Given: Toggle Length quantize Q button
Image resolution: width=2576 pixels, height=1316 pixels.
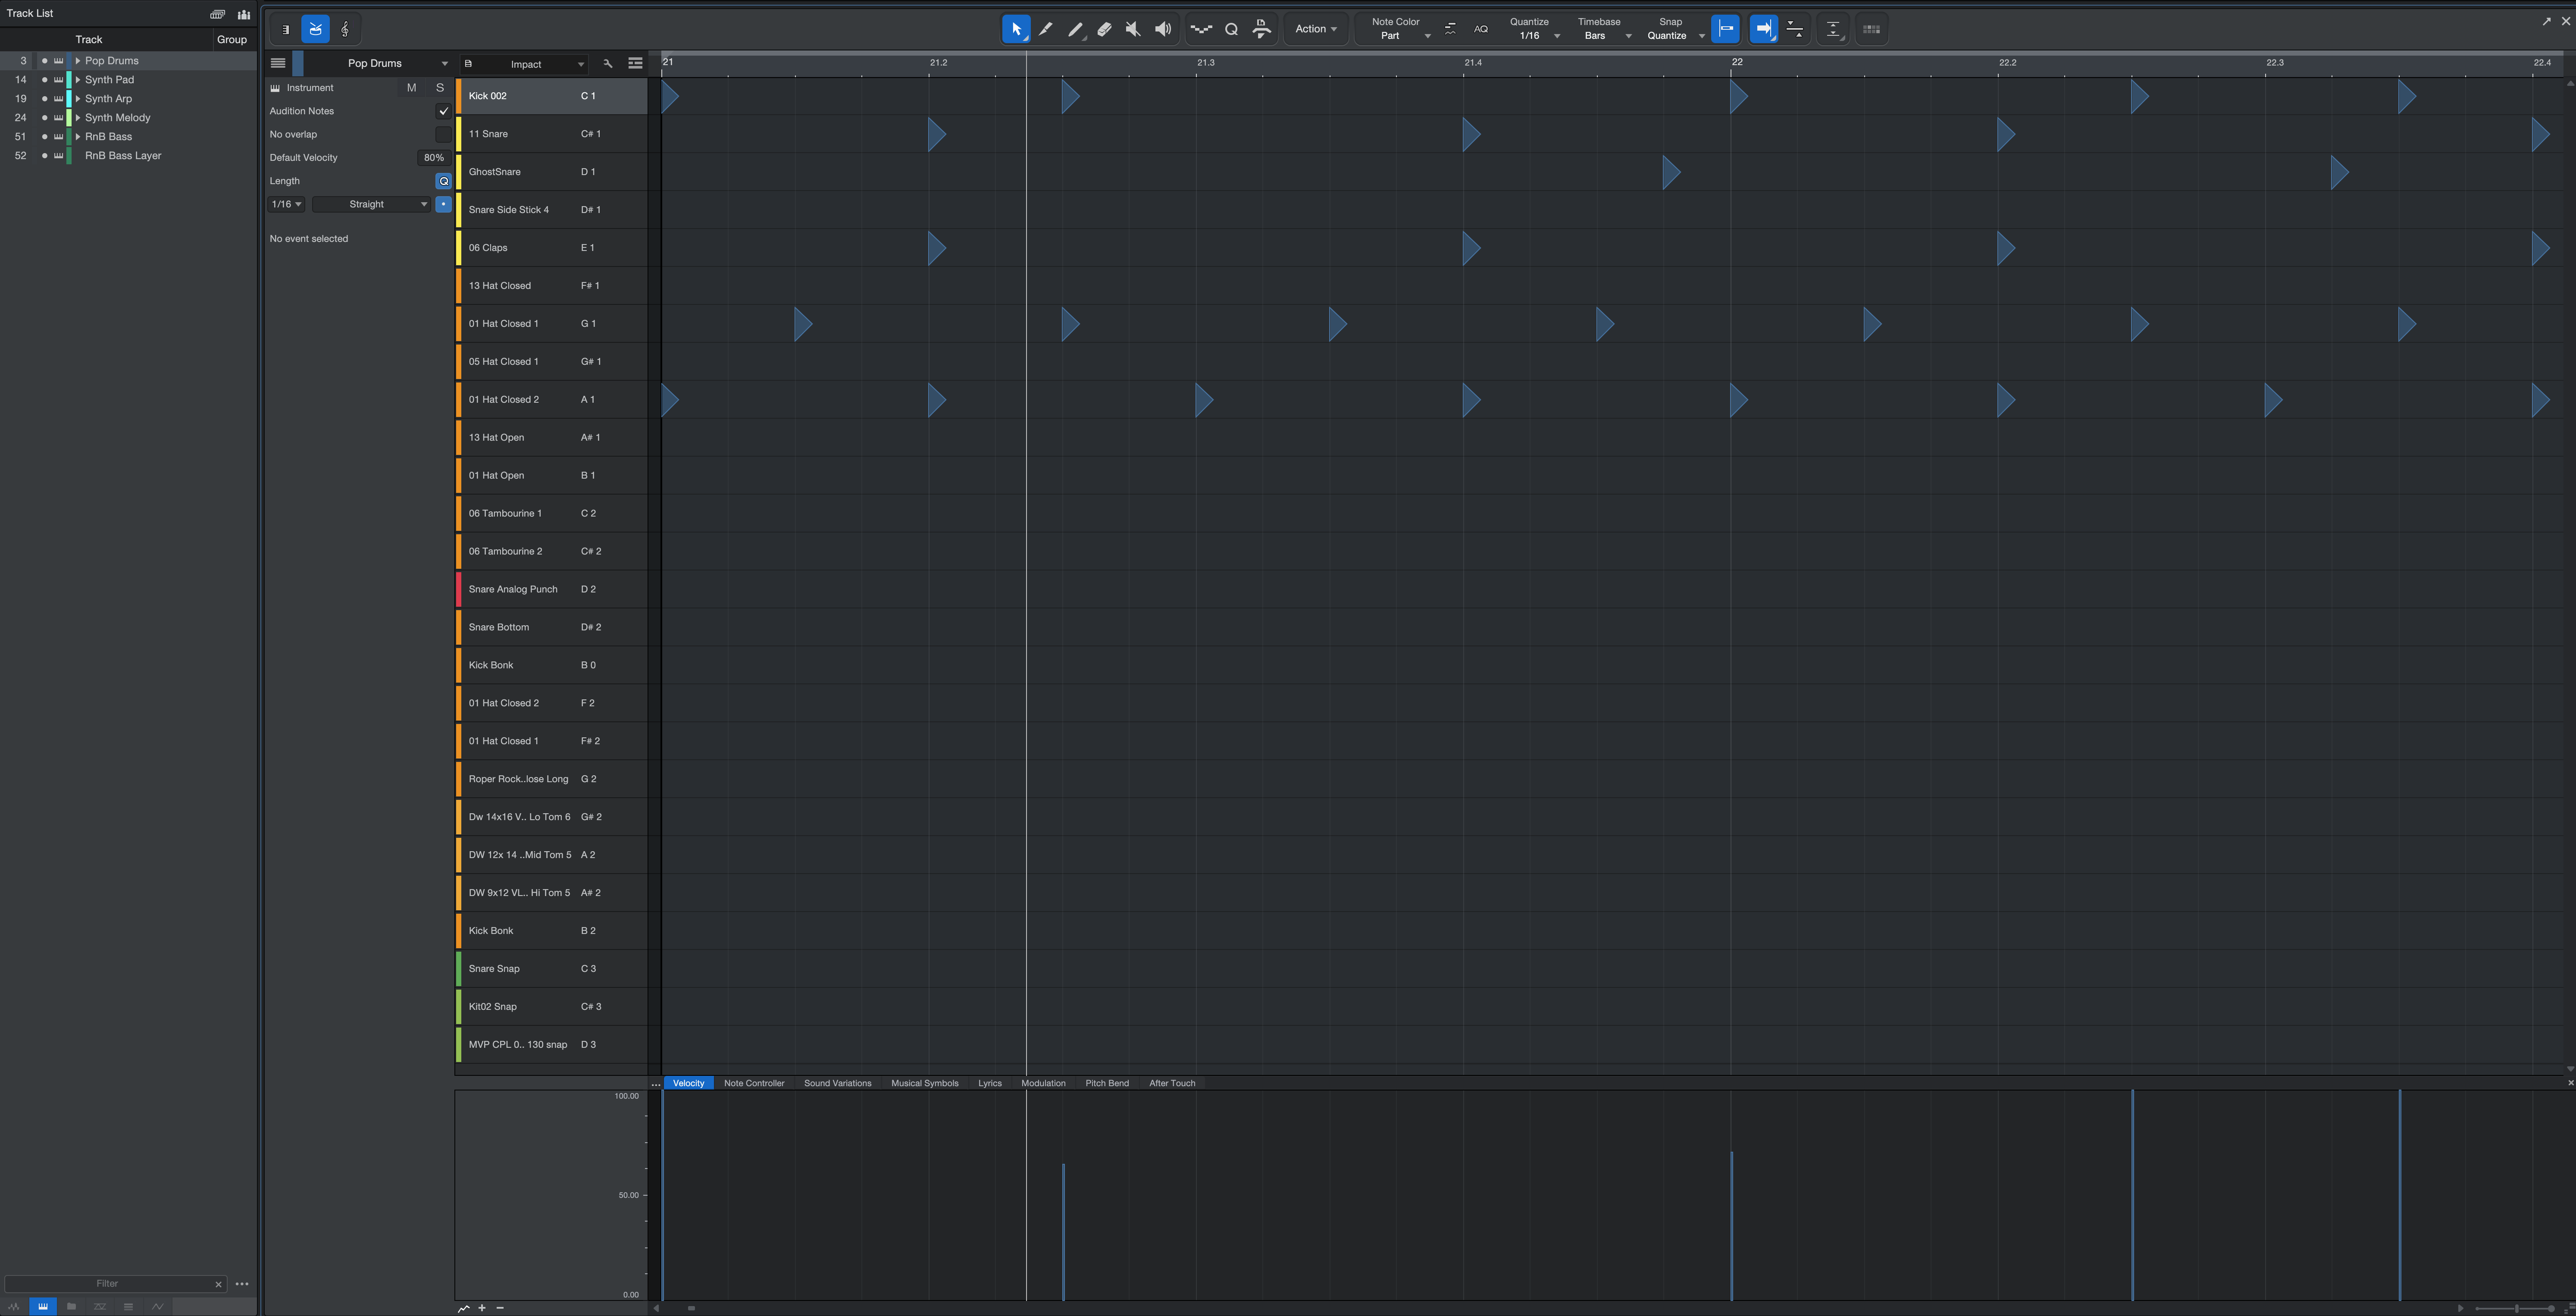Looking at the screenshot, I should 443,181.
